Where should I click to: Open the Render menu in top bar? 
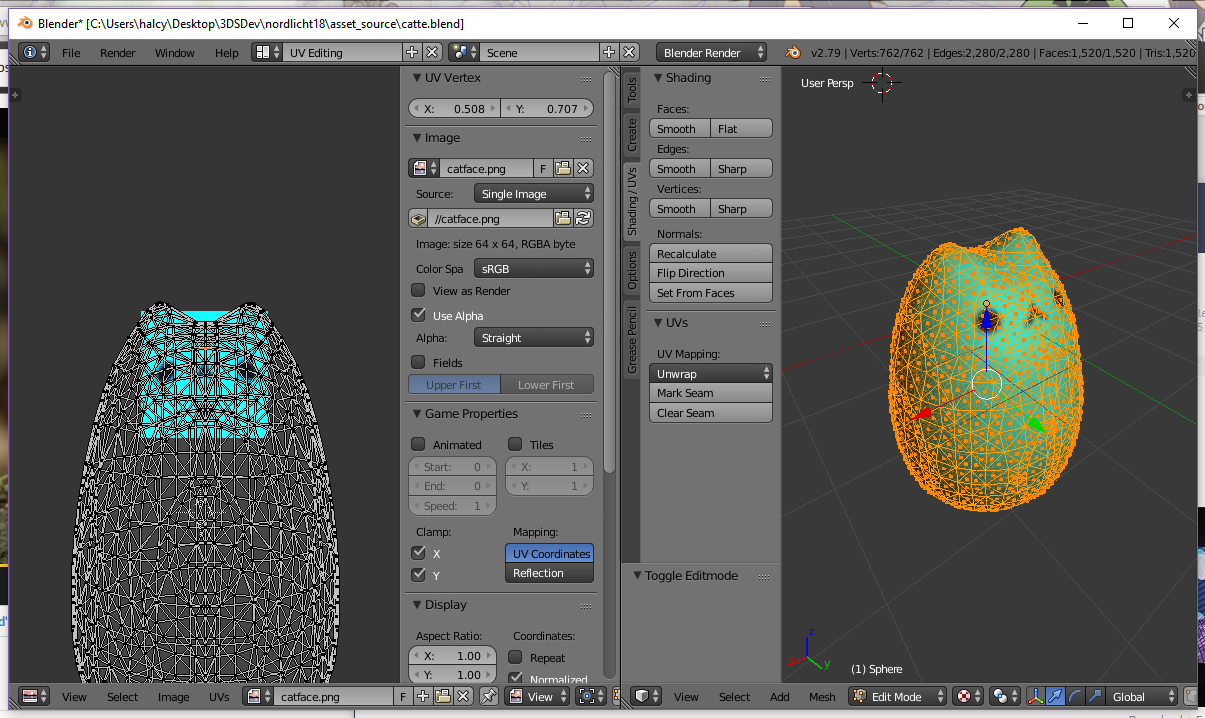(117, 53)
